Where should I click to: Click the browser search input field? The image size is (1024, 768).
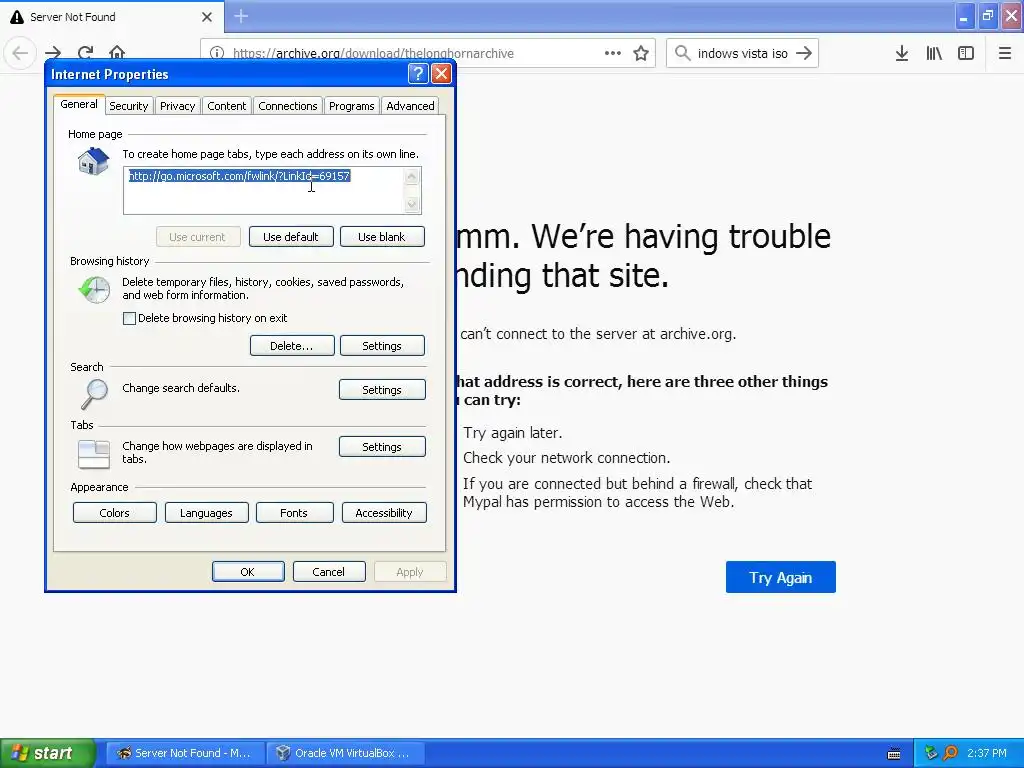[743, 54]
